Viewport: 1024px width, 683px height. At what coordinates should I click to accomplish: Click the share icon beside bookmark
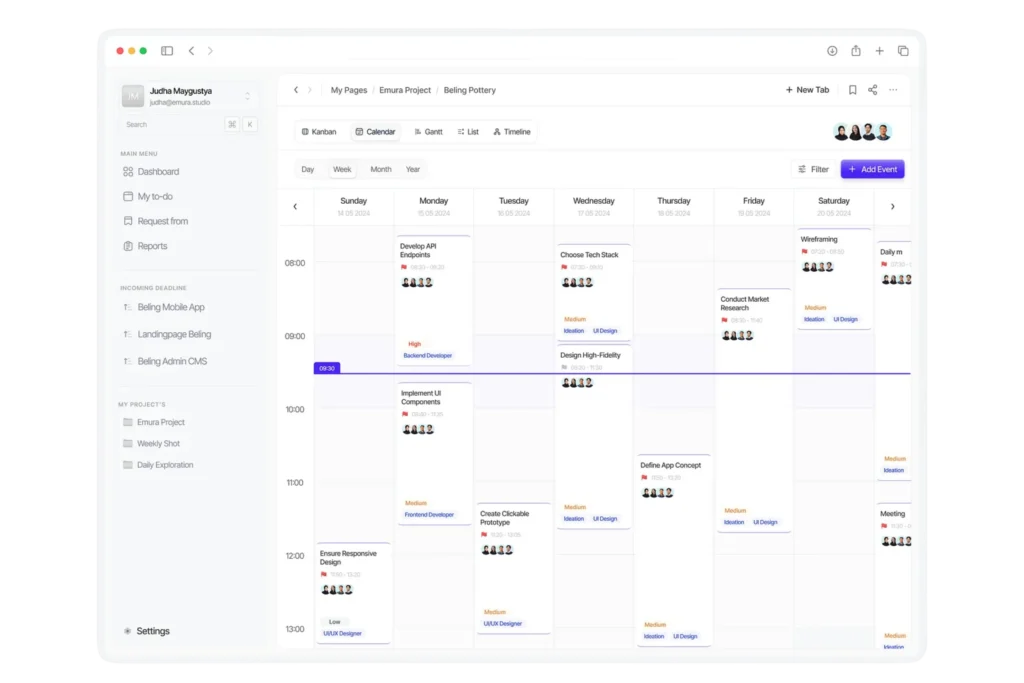tap(872, 90)
